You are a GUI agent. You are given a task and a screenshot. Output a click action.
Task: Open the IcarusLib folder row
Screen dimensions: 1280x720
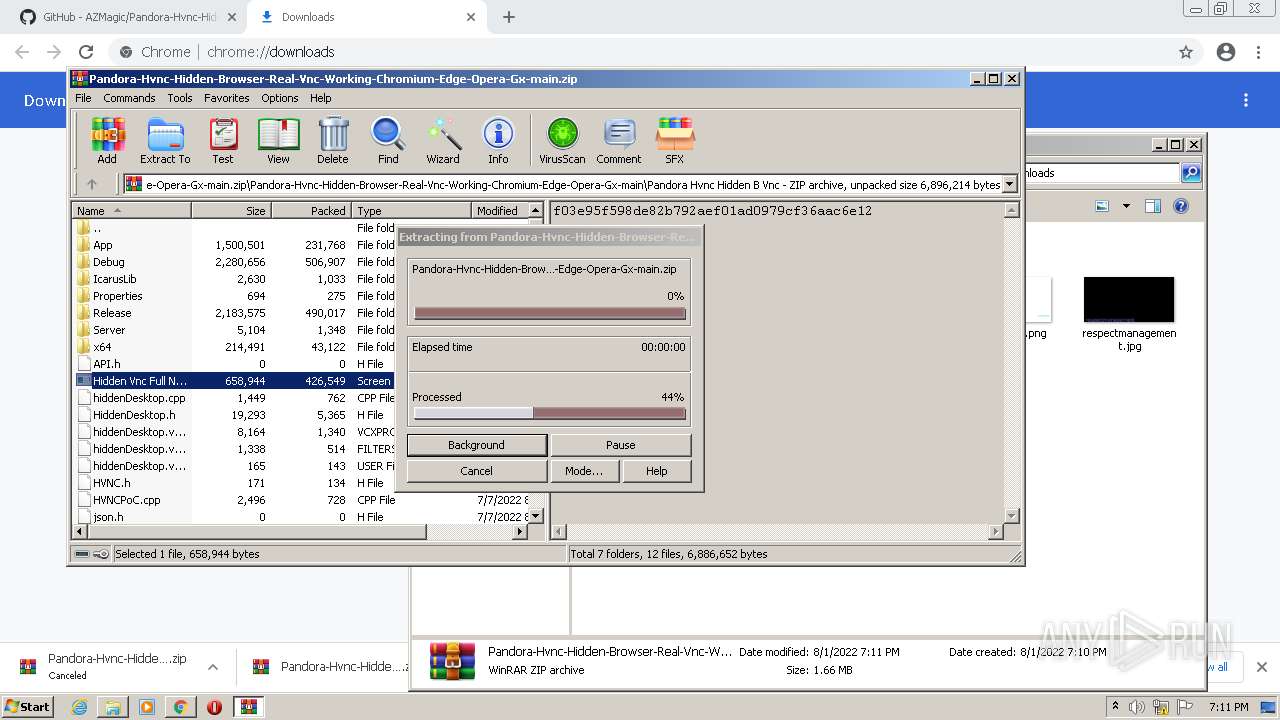pyautogui.click(x=235, y=279)
